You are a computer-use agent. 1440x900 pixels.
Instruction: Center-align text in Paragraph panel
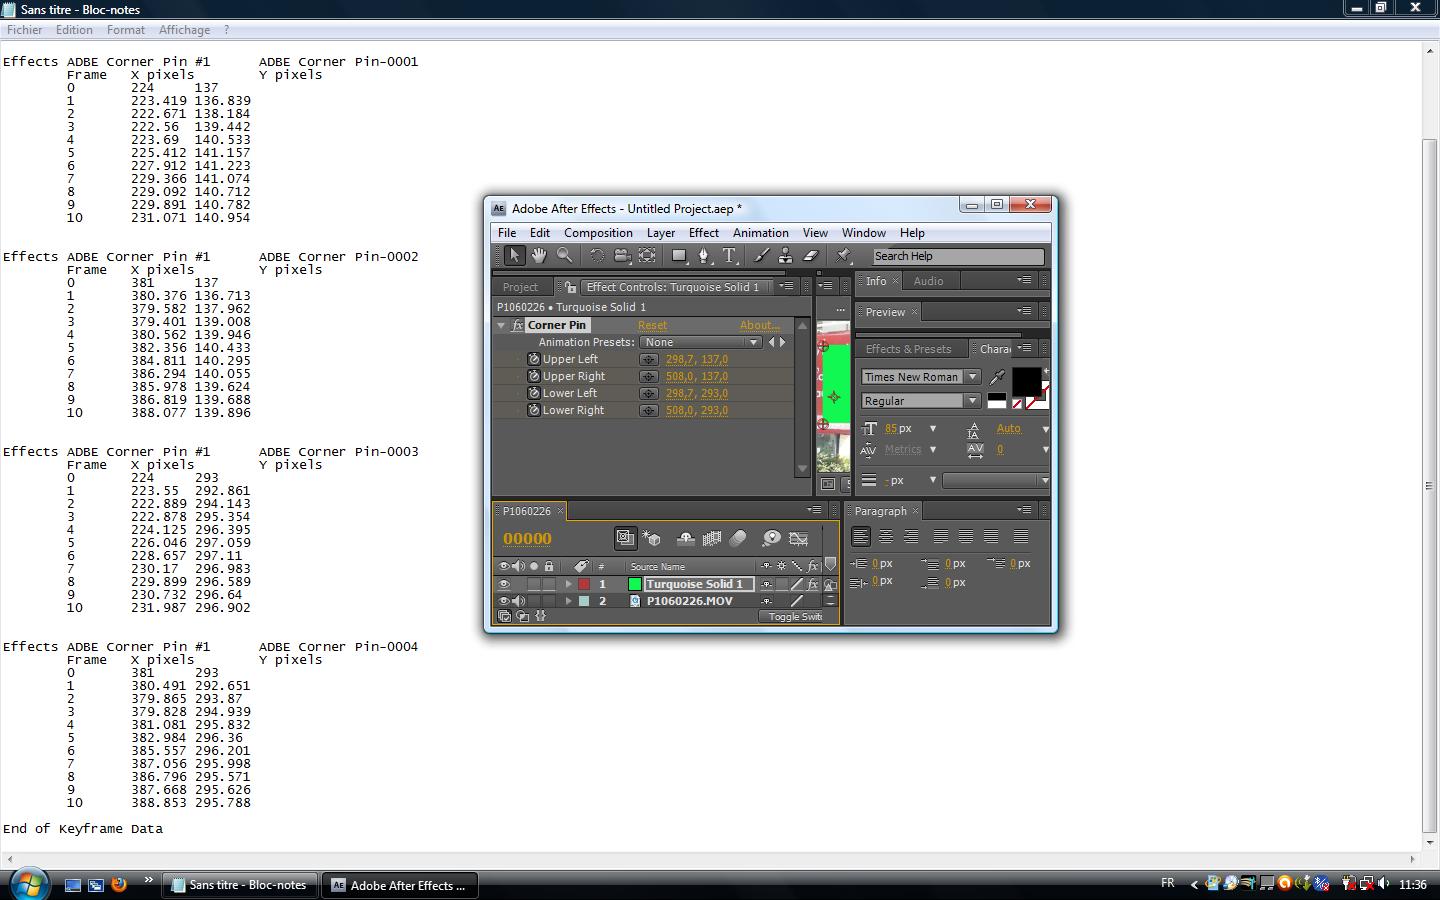pyautogui.click(x=886, y=537)
